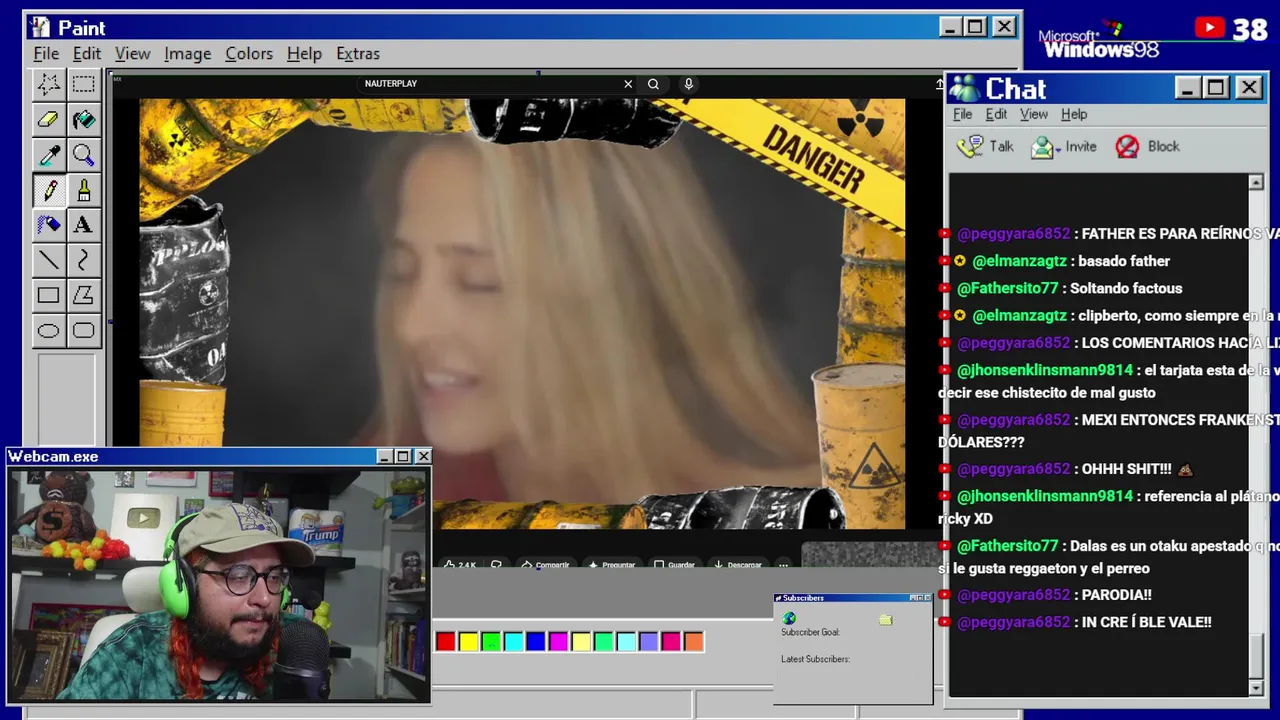Select the Ellipse shape tool
The height and width of the screenshot is (720, 1280).
pos(48,330)
